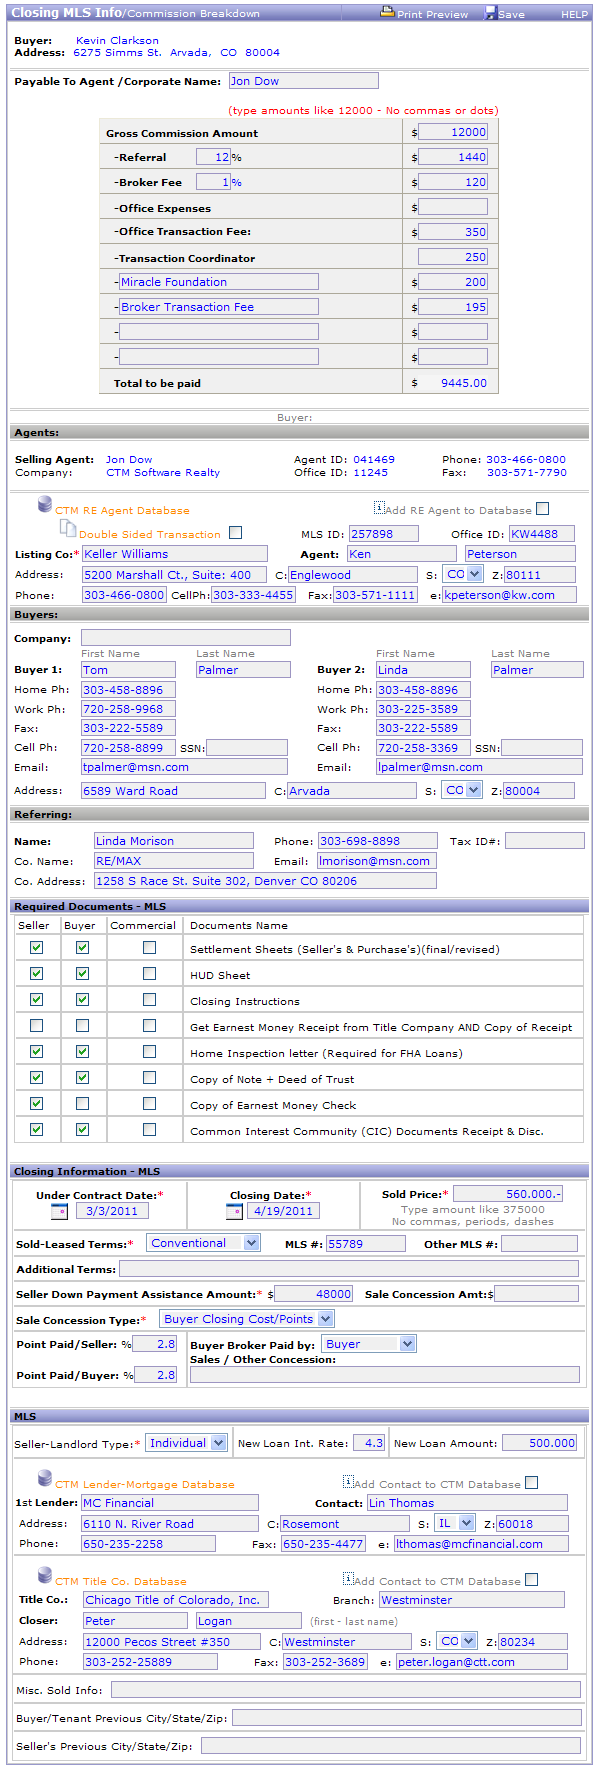Click CTM Lender-Mortgage Database link
The height and width of the screenshot is (1770, 598).
click(x=145, y=1484)
